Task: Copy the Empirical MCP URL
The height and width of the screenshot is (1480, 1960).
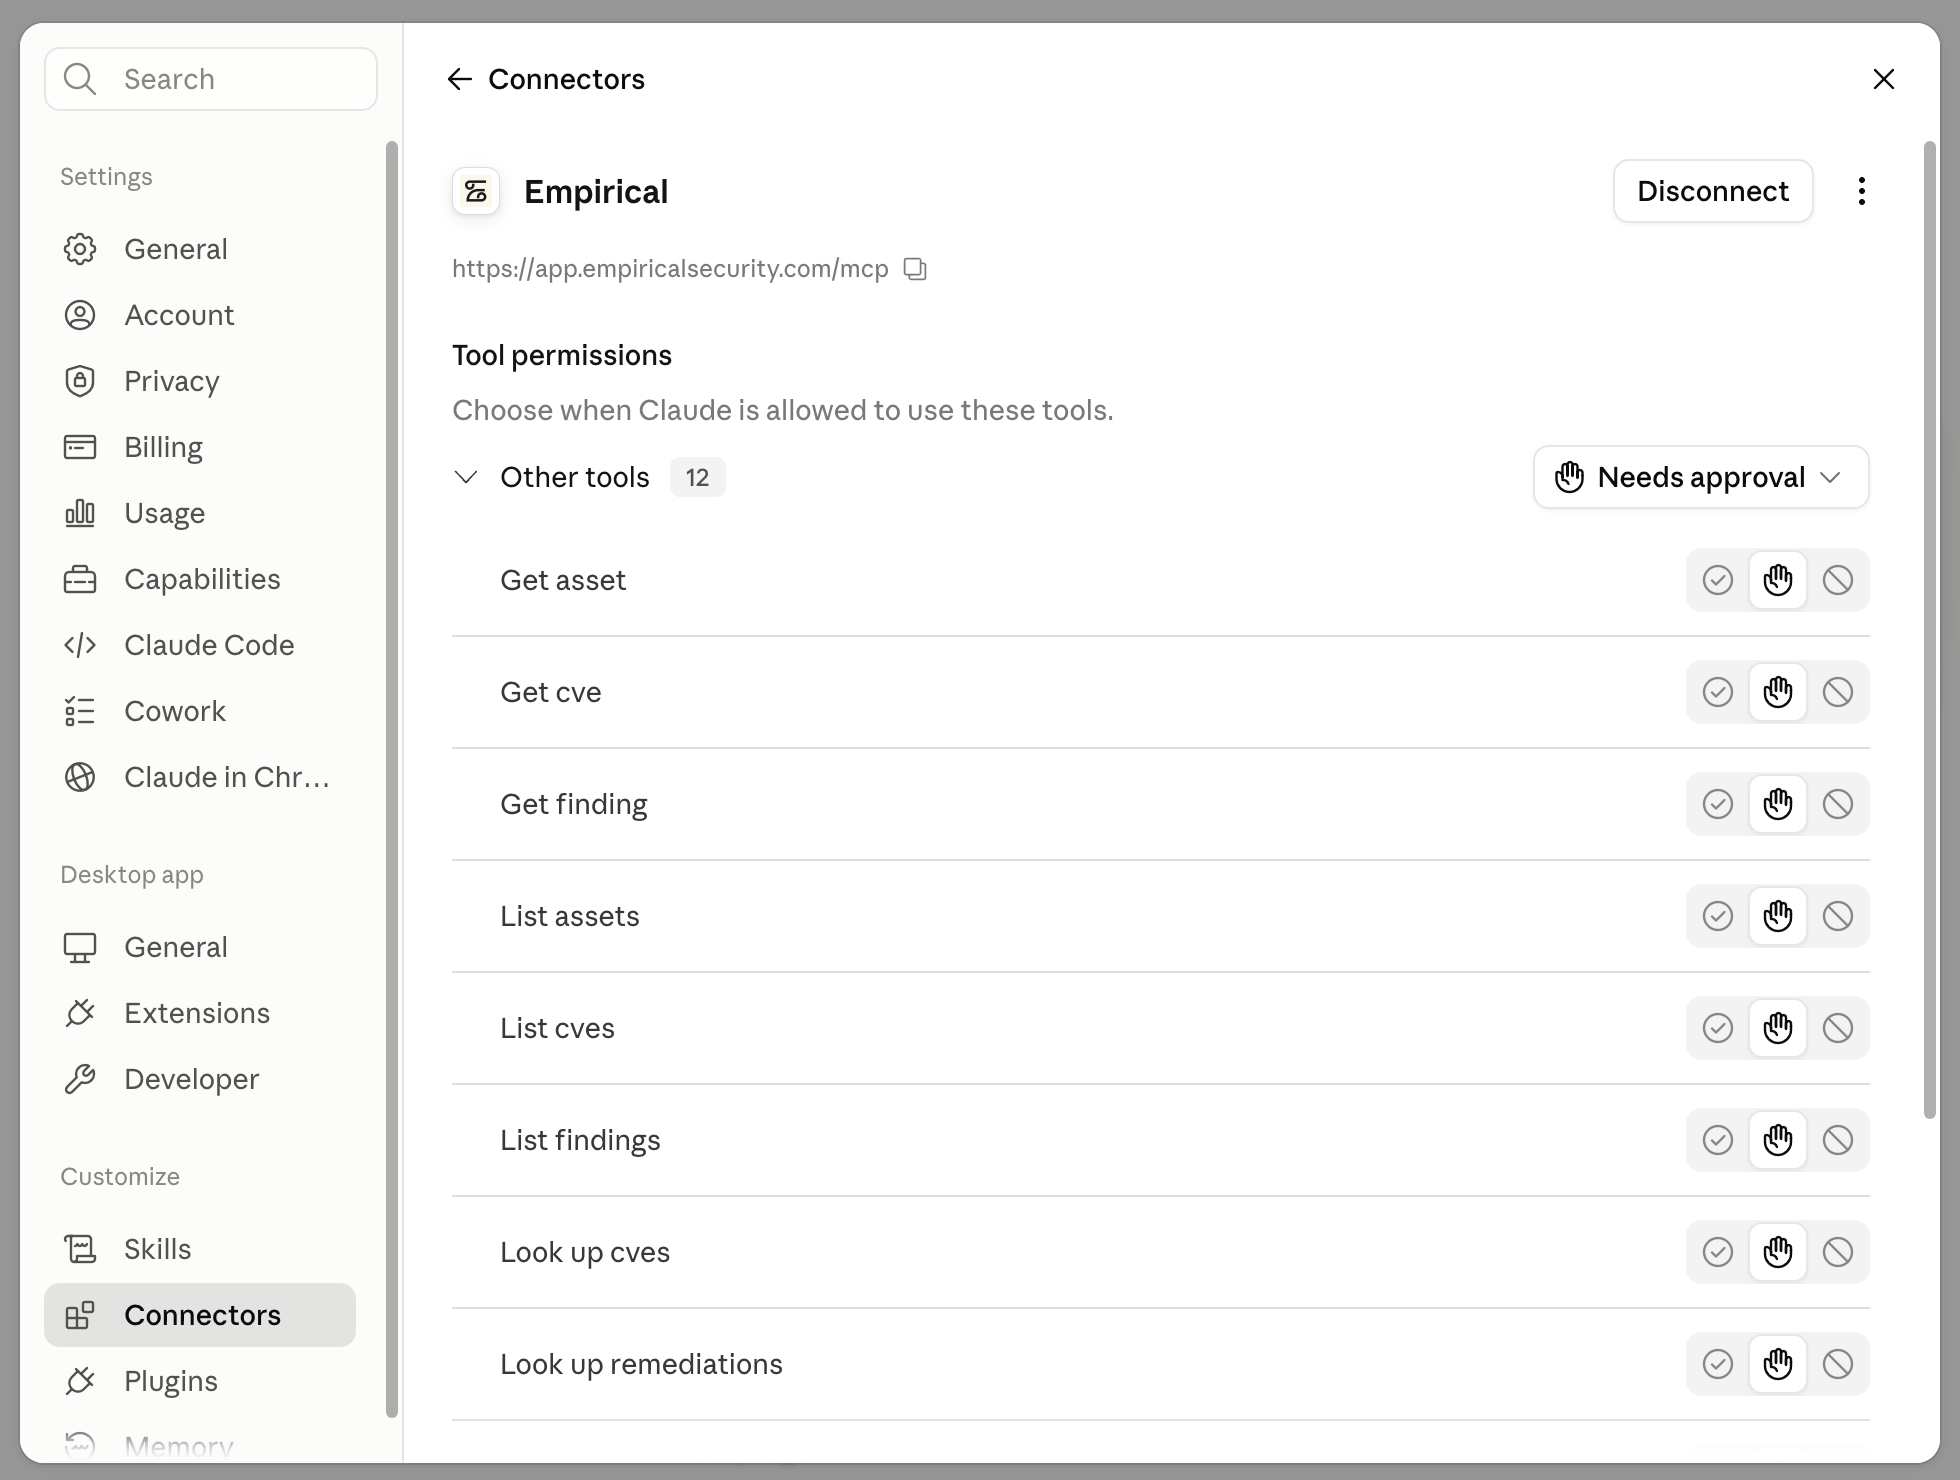Action: [915, 269]
